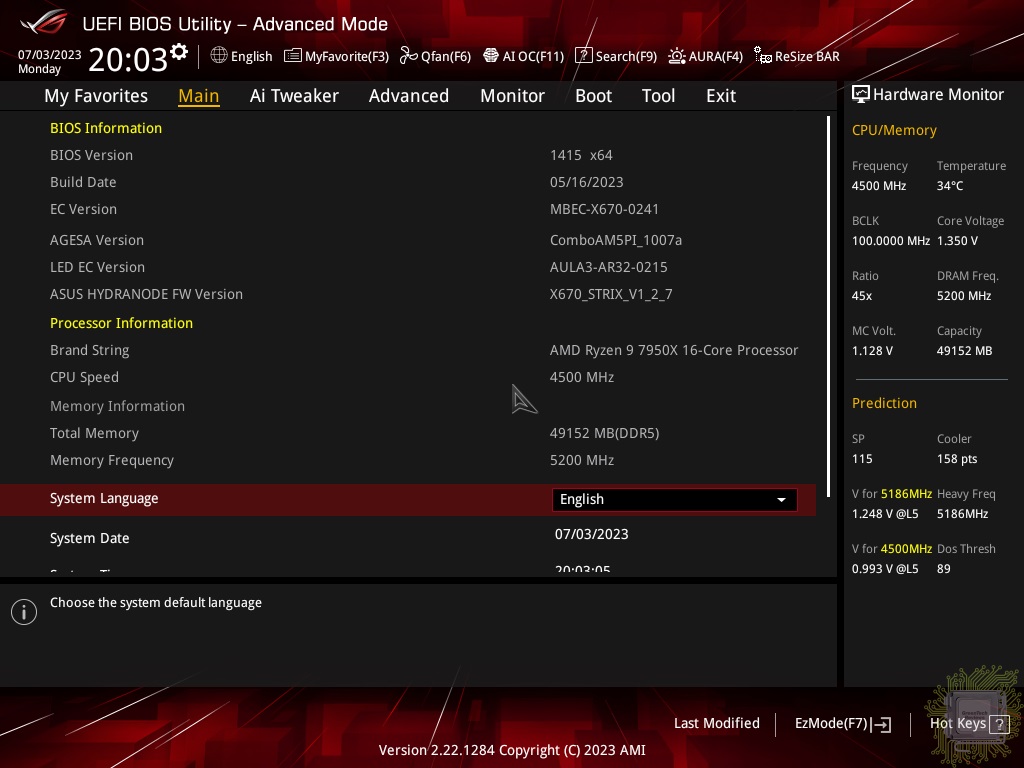
Task: Click the globe language icon
Action: point(219,56)
